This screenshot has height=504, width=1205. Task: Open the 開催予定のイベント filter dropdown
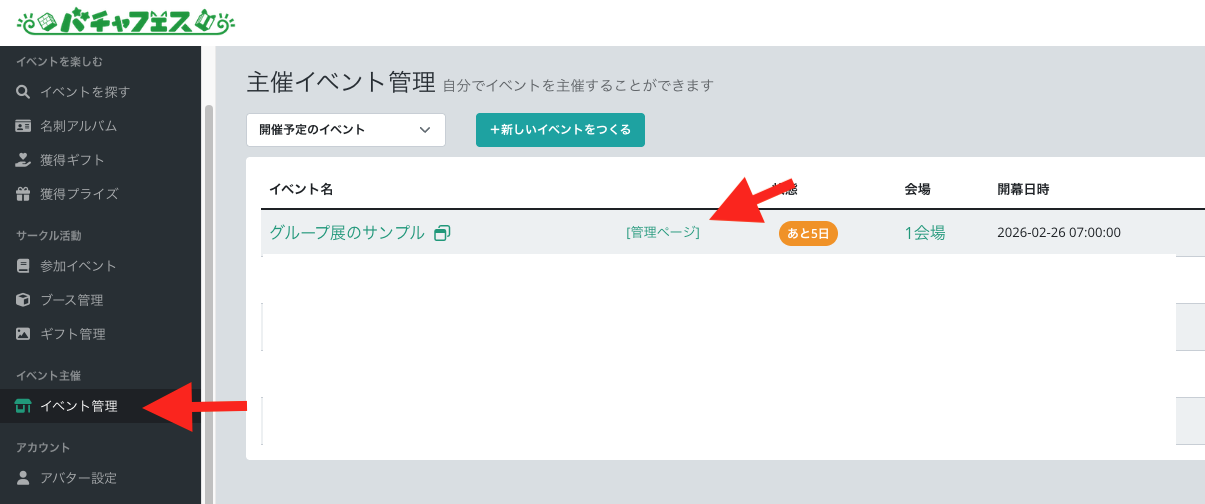(346, 130)
